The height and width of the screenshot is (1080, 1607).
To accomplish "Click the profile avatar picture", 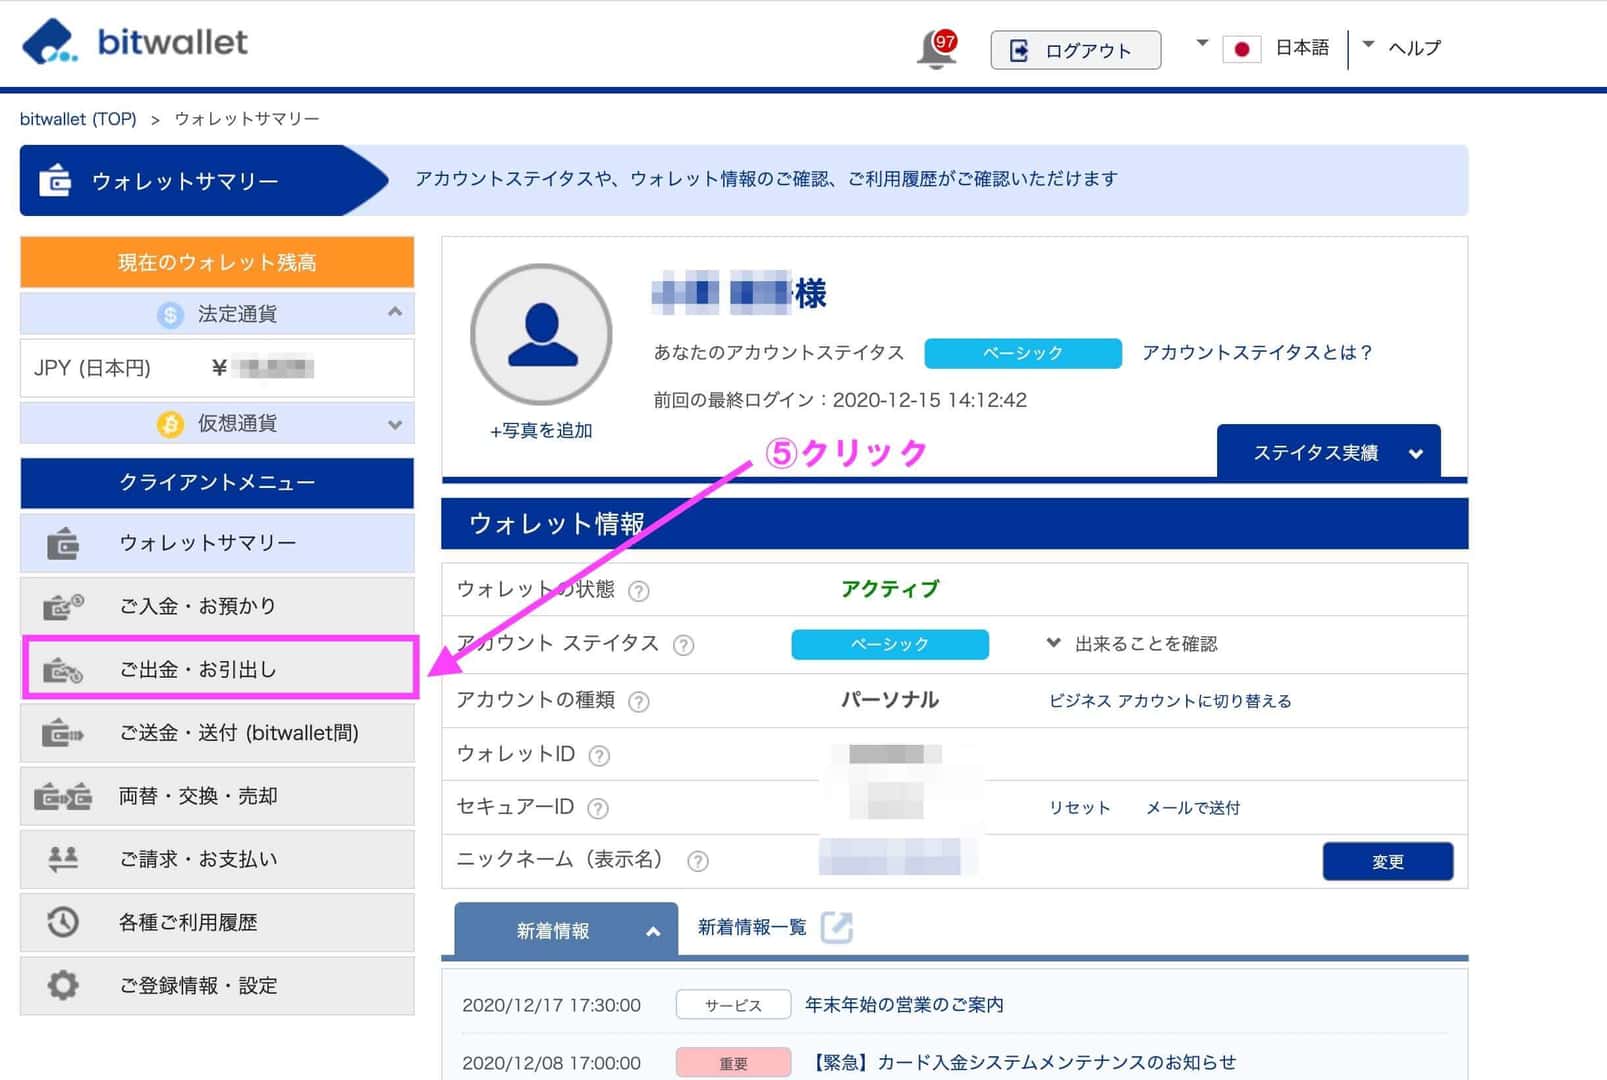I will click(541, 335).
